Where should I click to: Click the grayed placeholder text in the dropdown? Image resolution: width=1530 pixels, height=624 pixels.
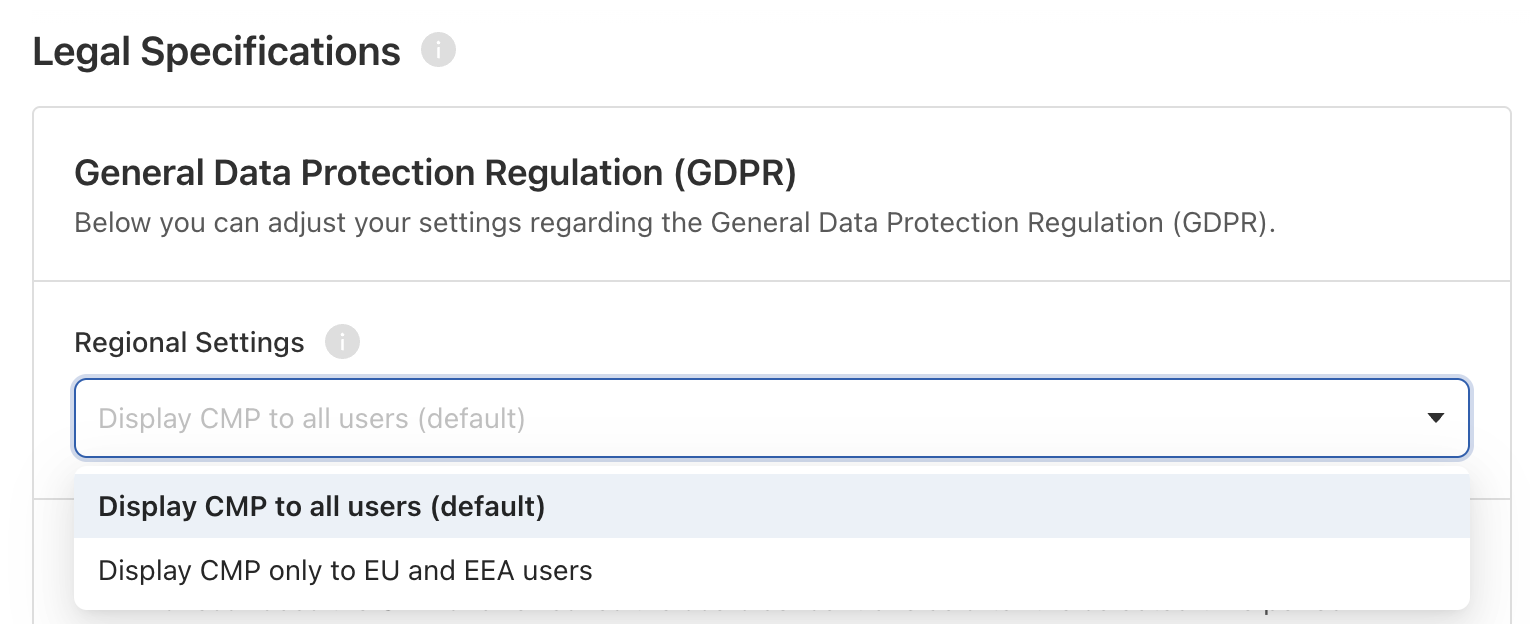click(312, 418)
